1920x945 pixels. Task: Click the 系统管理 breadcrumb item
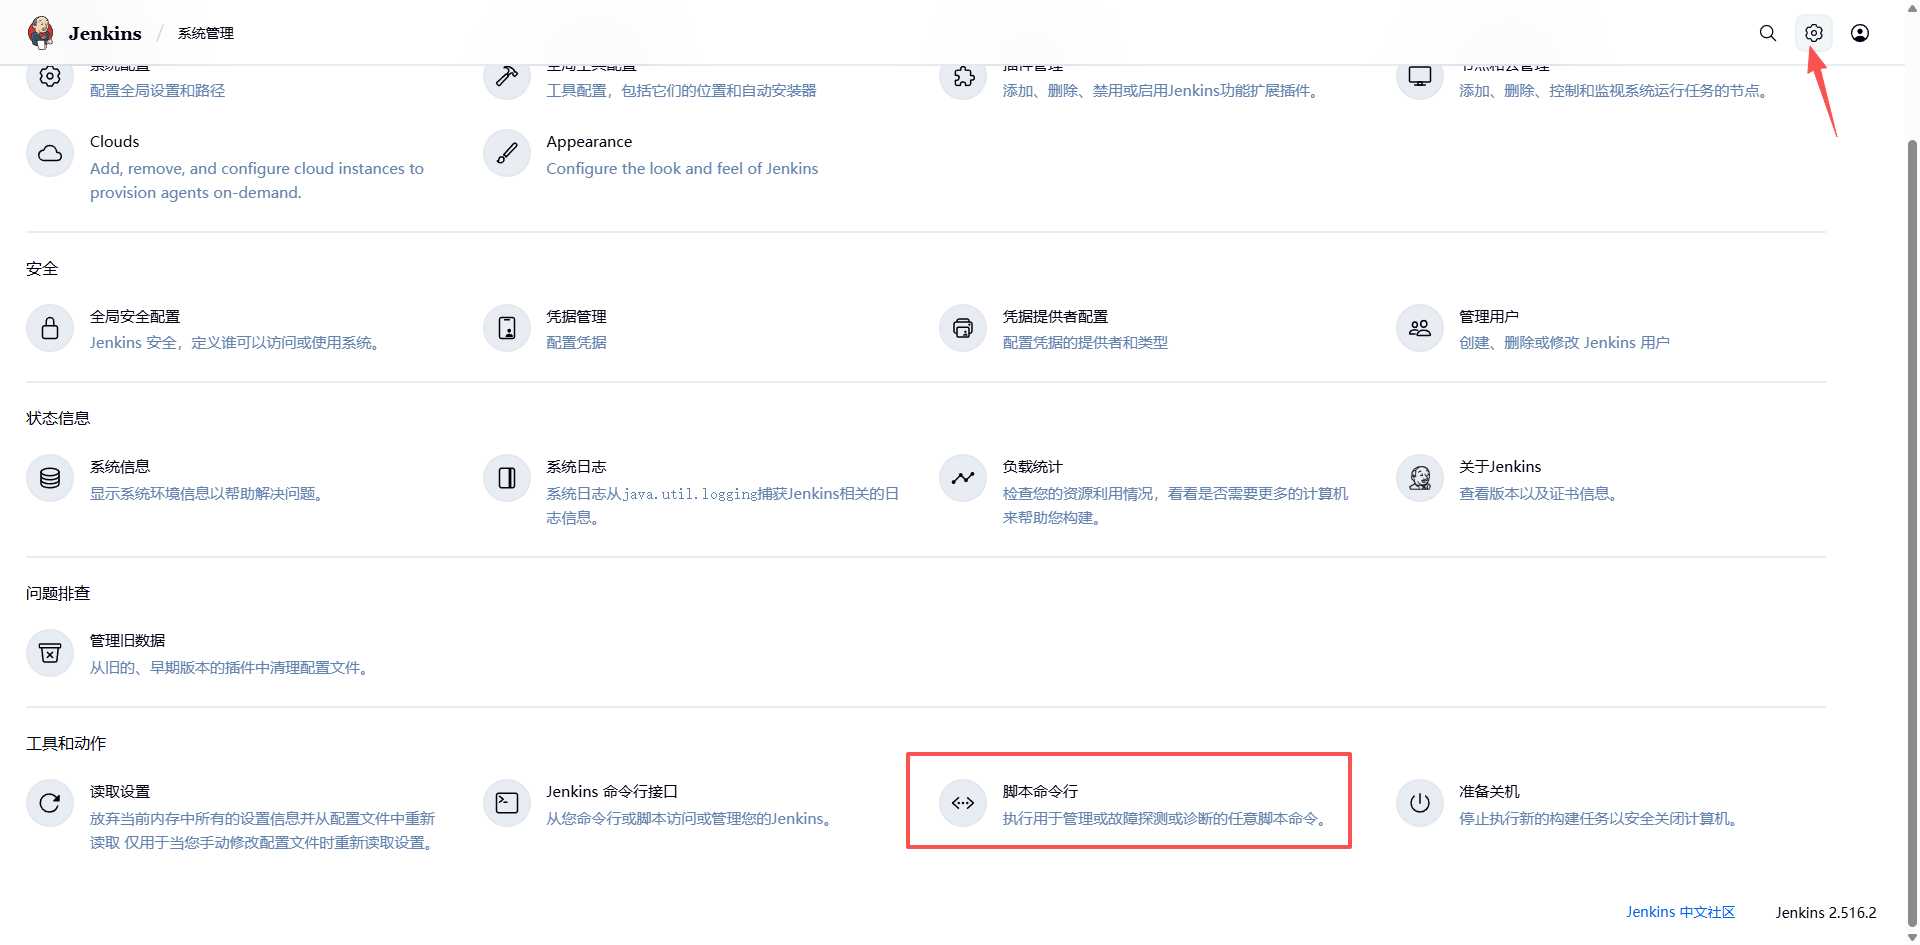click(206, 33)
